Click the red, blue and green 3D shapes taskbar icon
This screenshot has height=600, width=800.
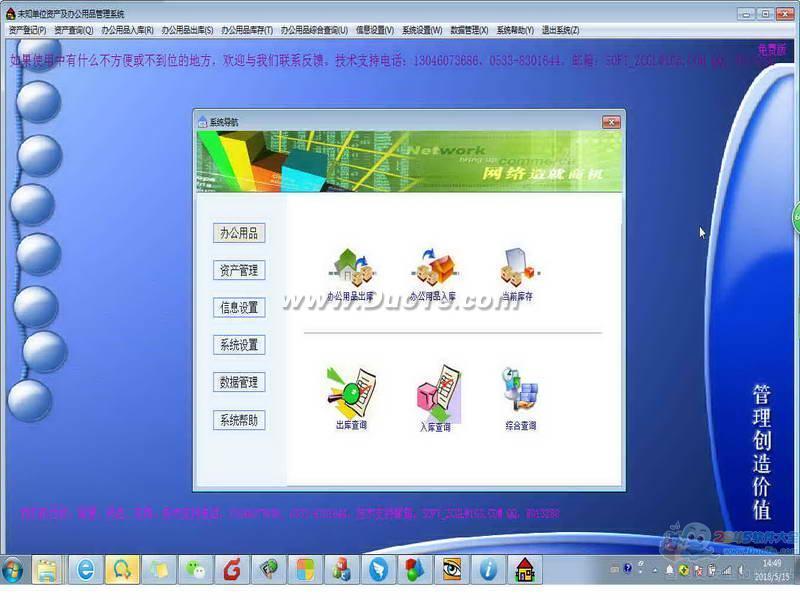coord(415,570)
